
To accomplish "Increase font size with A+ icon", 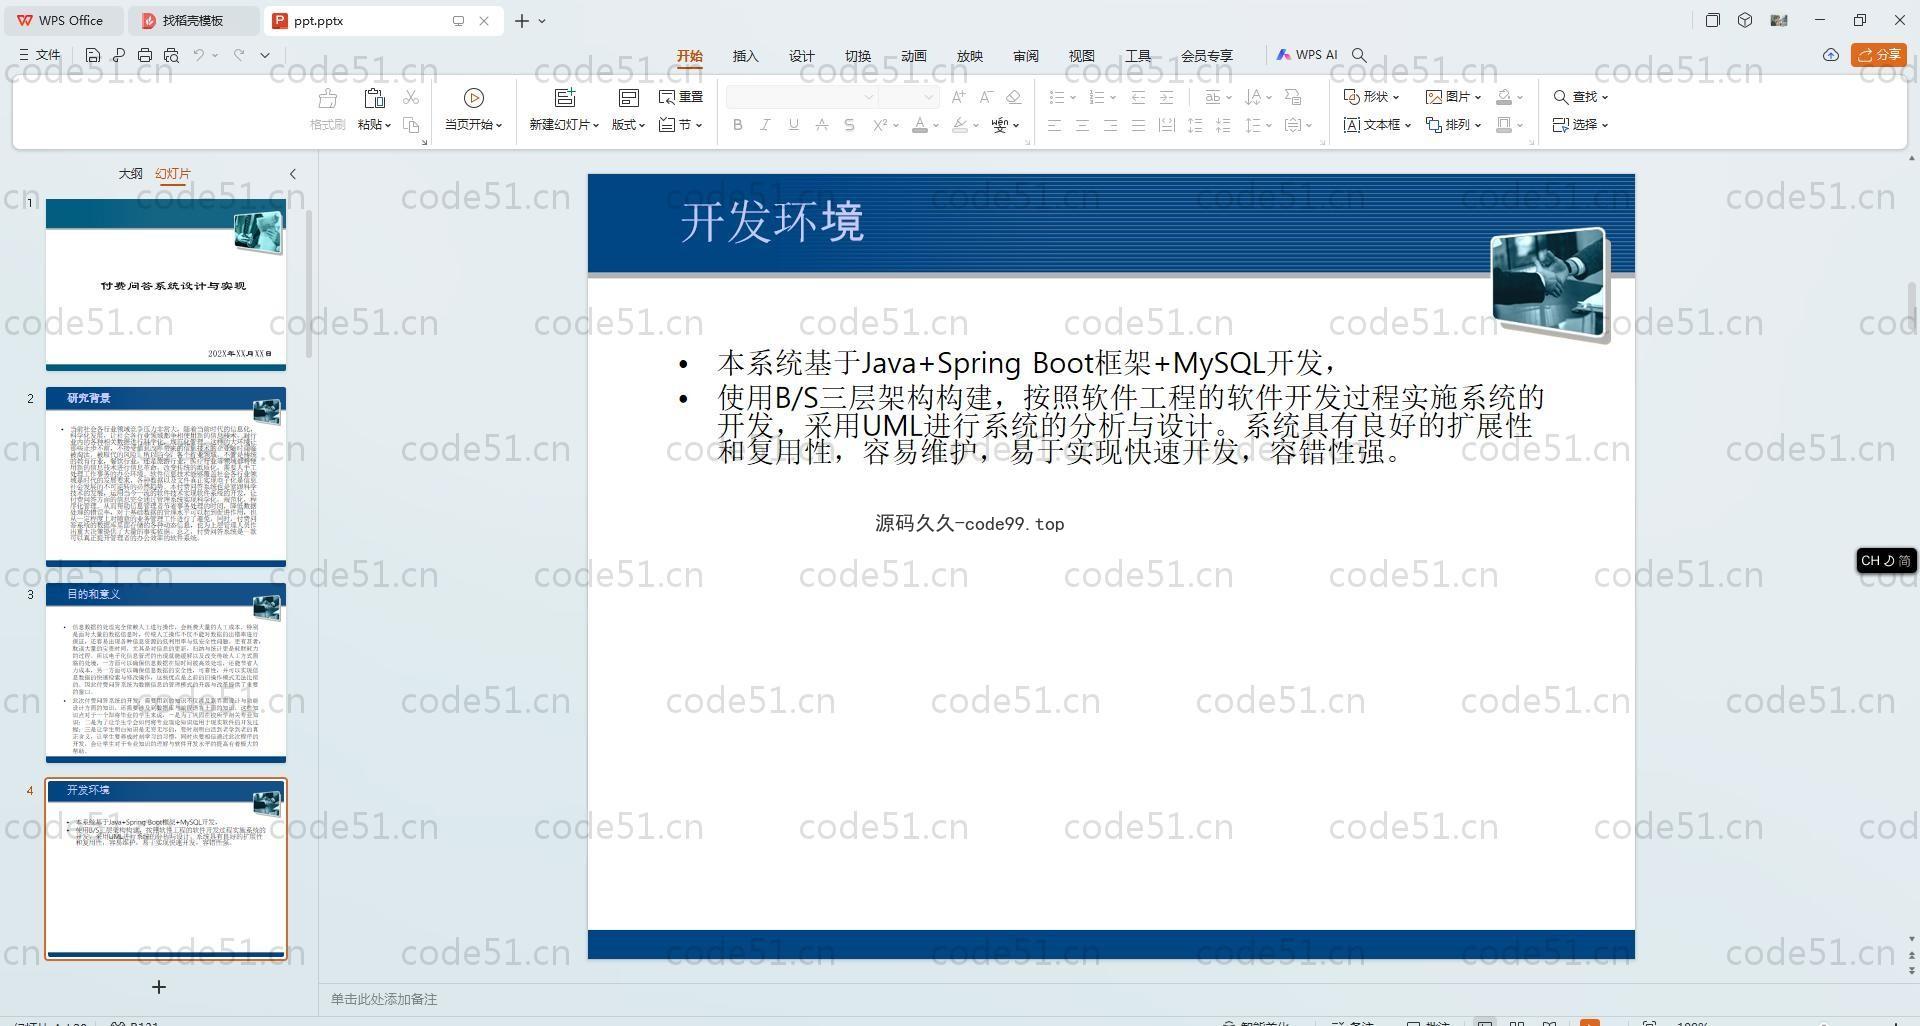I will tap(958, 97).
